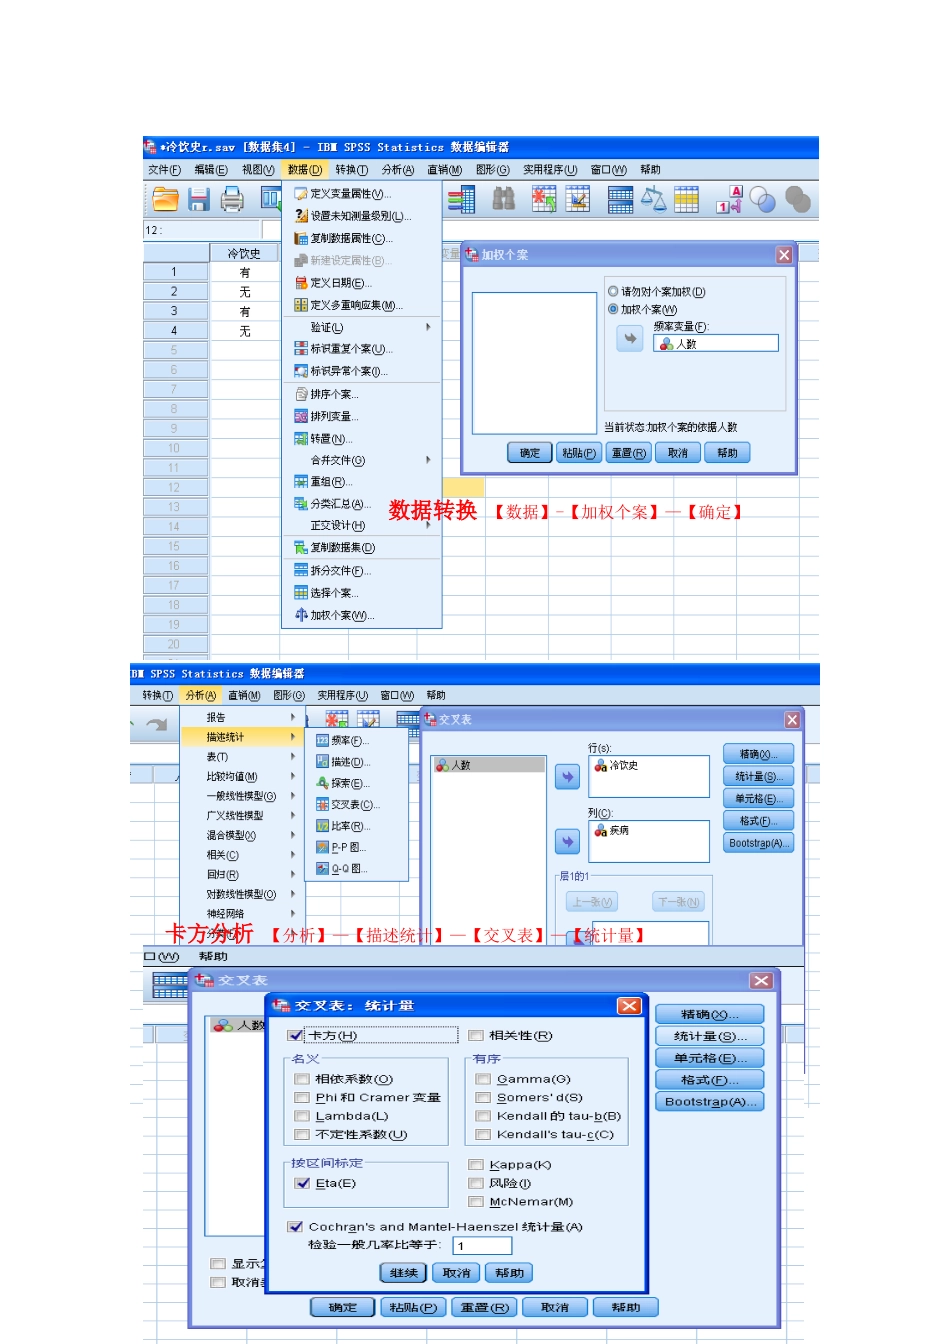Enable the Gamma(G) checkbox
The width and height of the screenshot is (950, 1344).
coord(483,1079)
